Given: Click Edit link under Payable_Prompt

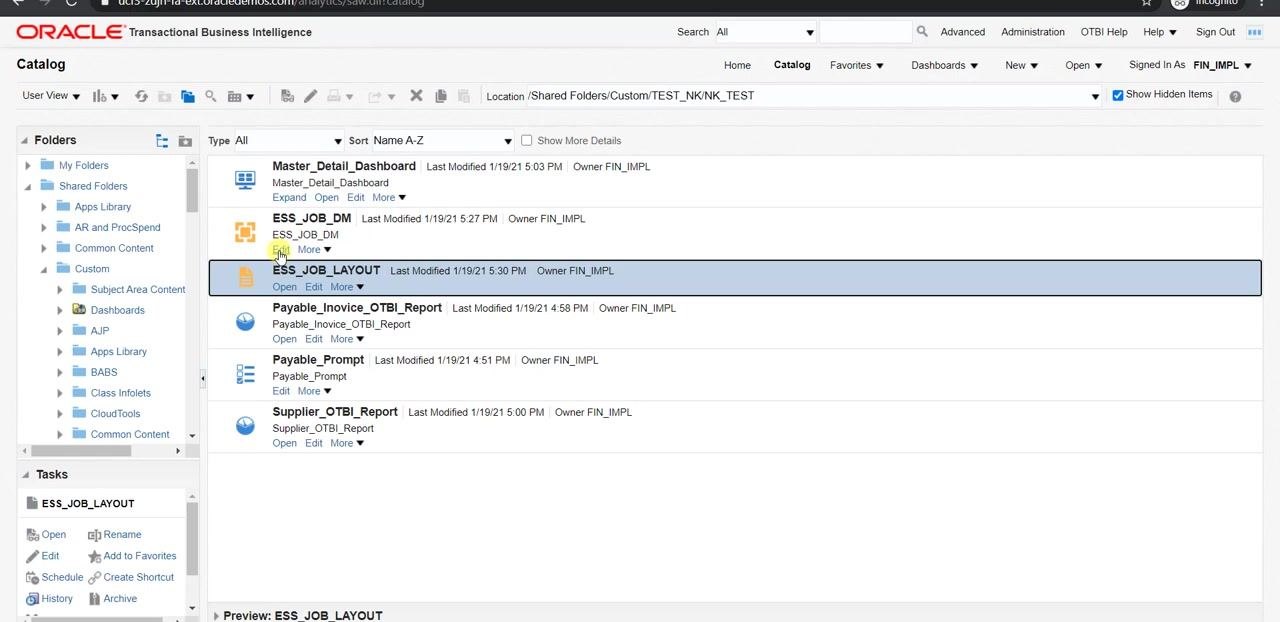Looking at the screenshot, I should pyautogui.click(x=281, y=391).
